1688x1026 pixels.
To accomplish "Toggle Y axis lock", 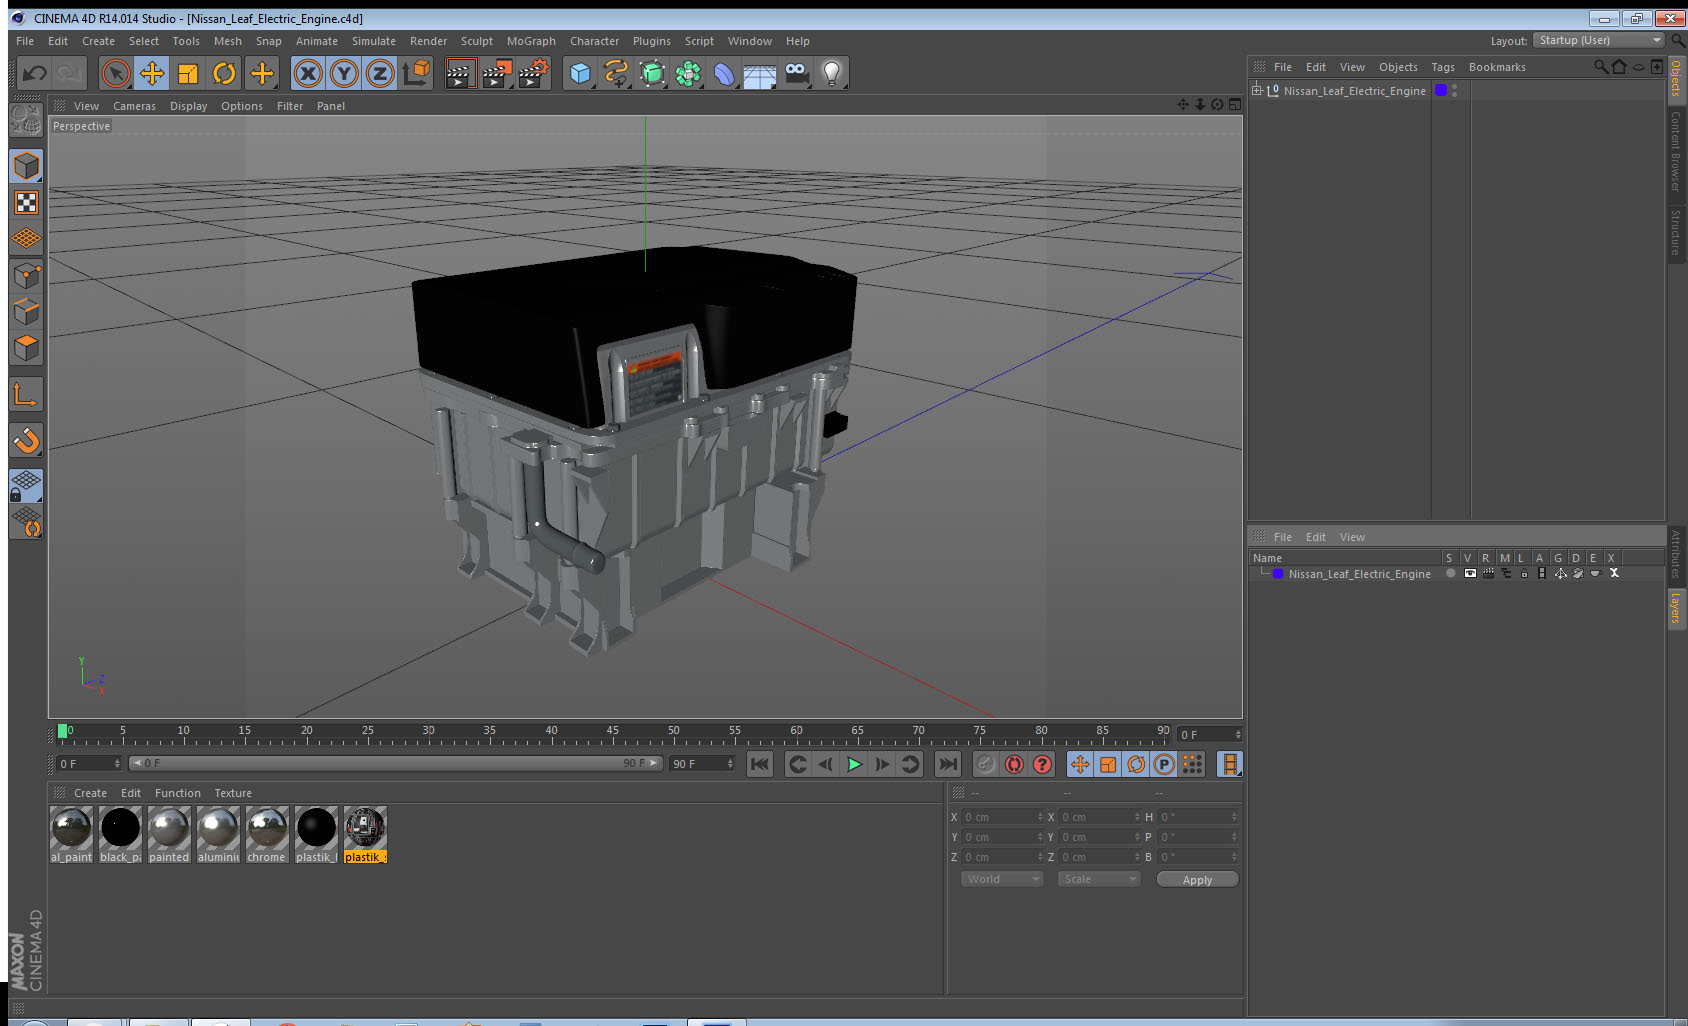I will (344, 73).
